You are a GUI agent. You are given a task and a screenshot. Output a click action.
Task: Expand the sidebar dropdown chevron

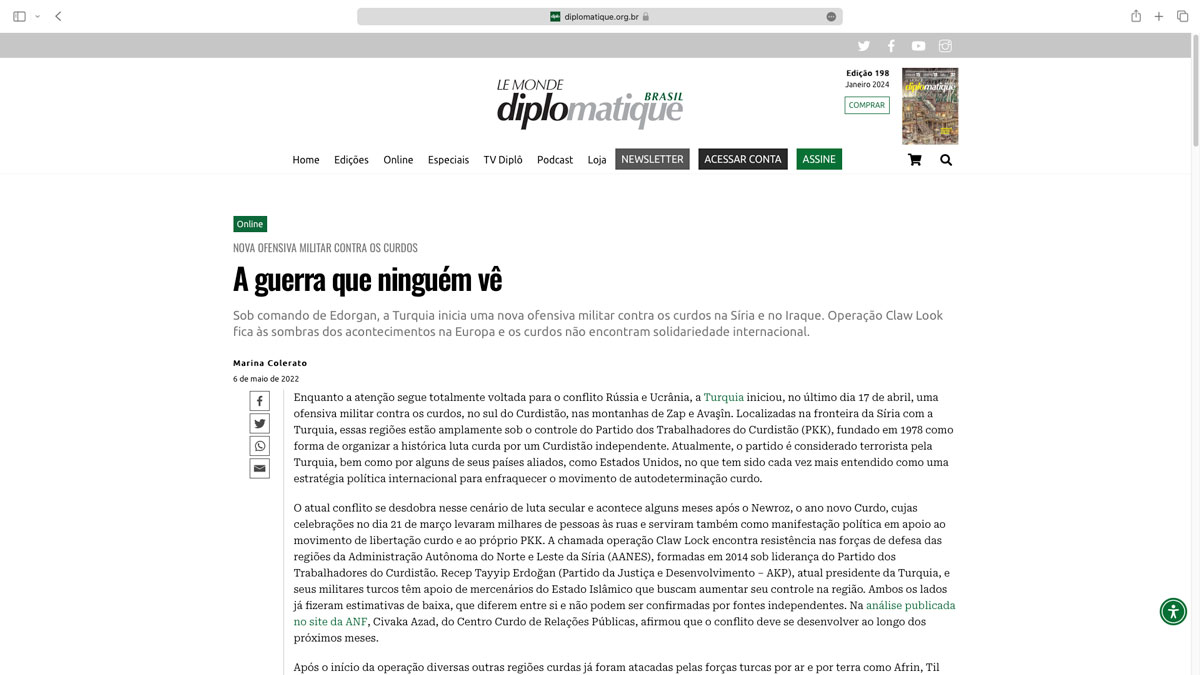[38, 16]
